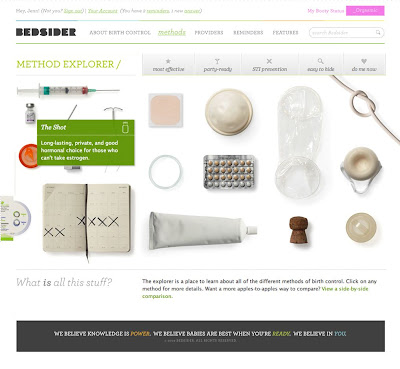Open the female condom image

click(299, 142)
